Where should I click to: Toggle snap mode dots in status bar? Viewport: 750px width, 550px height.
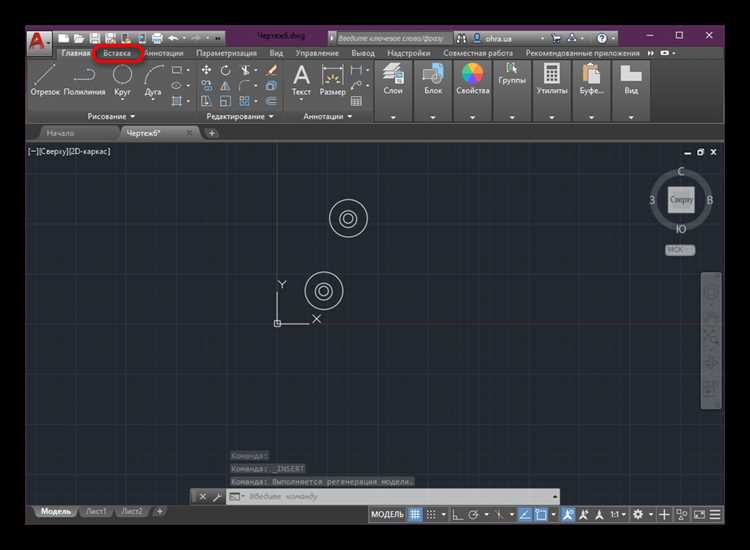[x=431, y=514]
